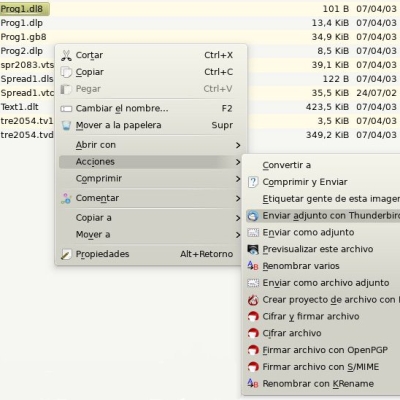Click the 24/07/02 date value

coord(376,93)
